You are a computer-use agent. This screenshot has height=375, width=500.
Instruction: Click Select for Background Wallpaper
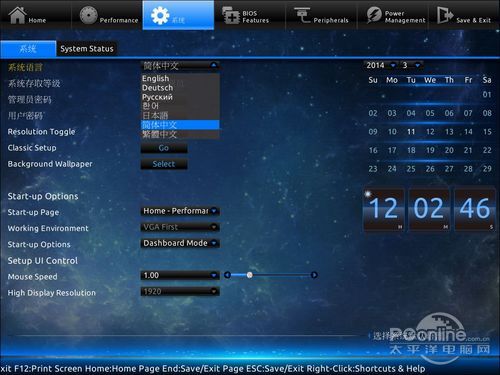(x=164, y=164)
